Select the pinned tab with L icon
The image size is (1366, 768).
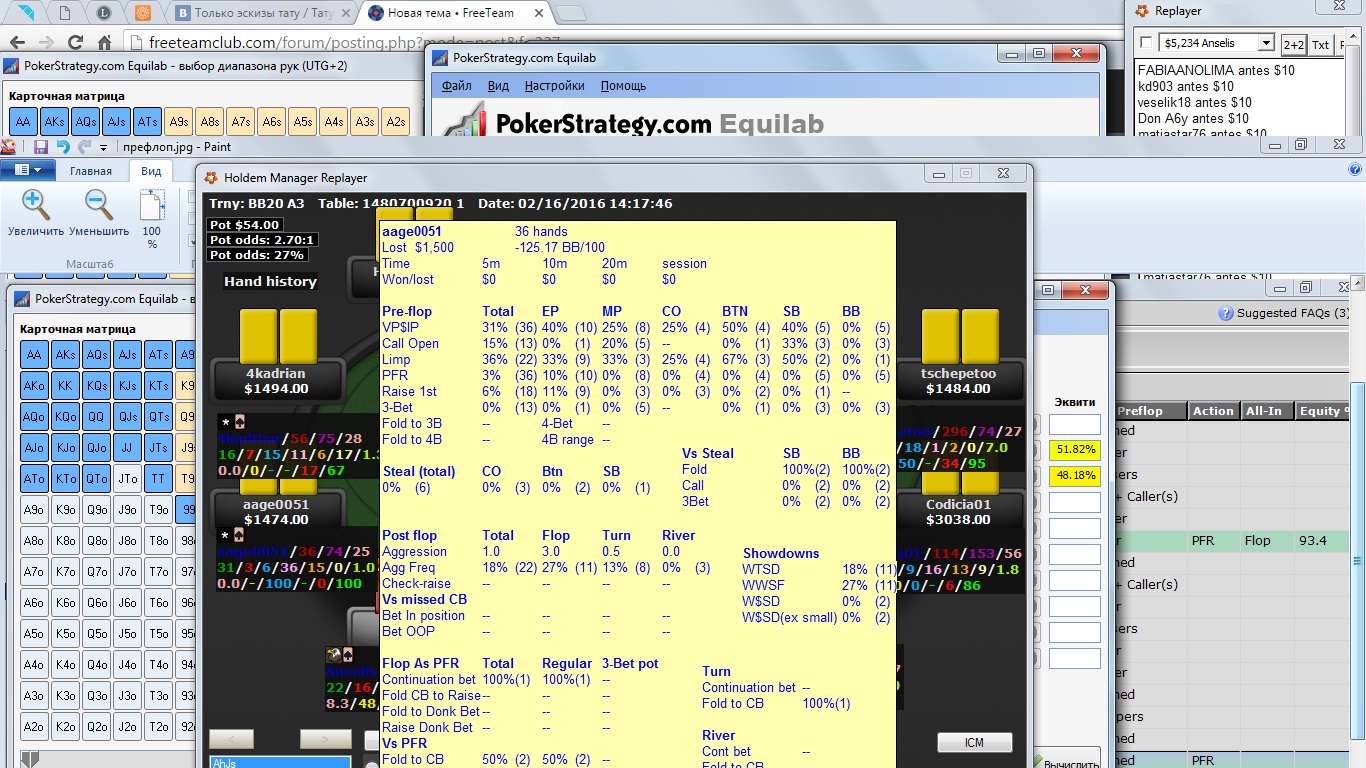(104, 13)
